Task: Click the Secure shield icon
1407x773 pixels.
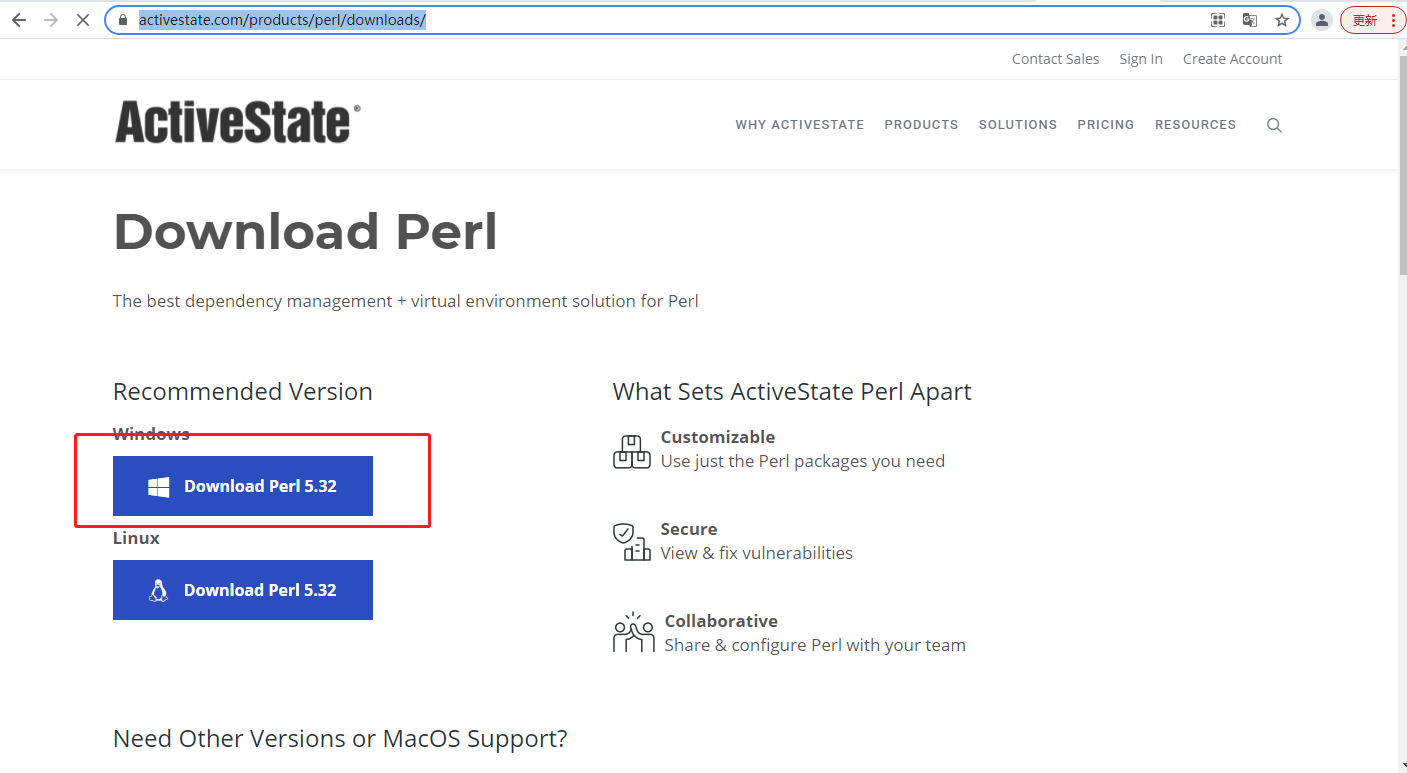Action: [x=631, y=543]
